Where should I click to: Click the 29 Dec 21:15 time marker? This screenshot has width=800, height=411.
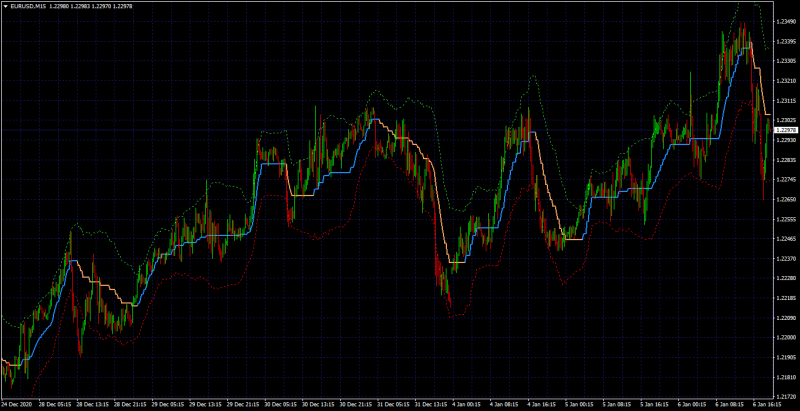pos(242,403)
